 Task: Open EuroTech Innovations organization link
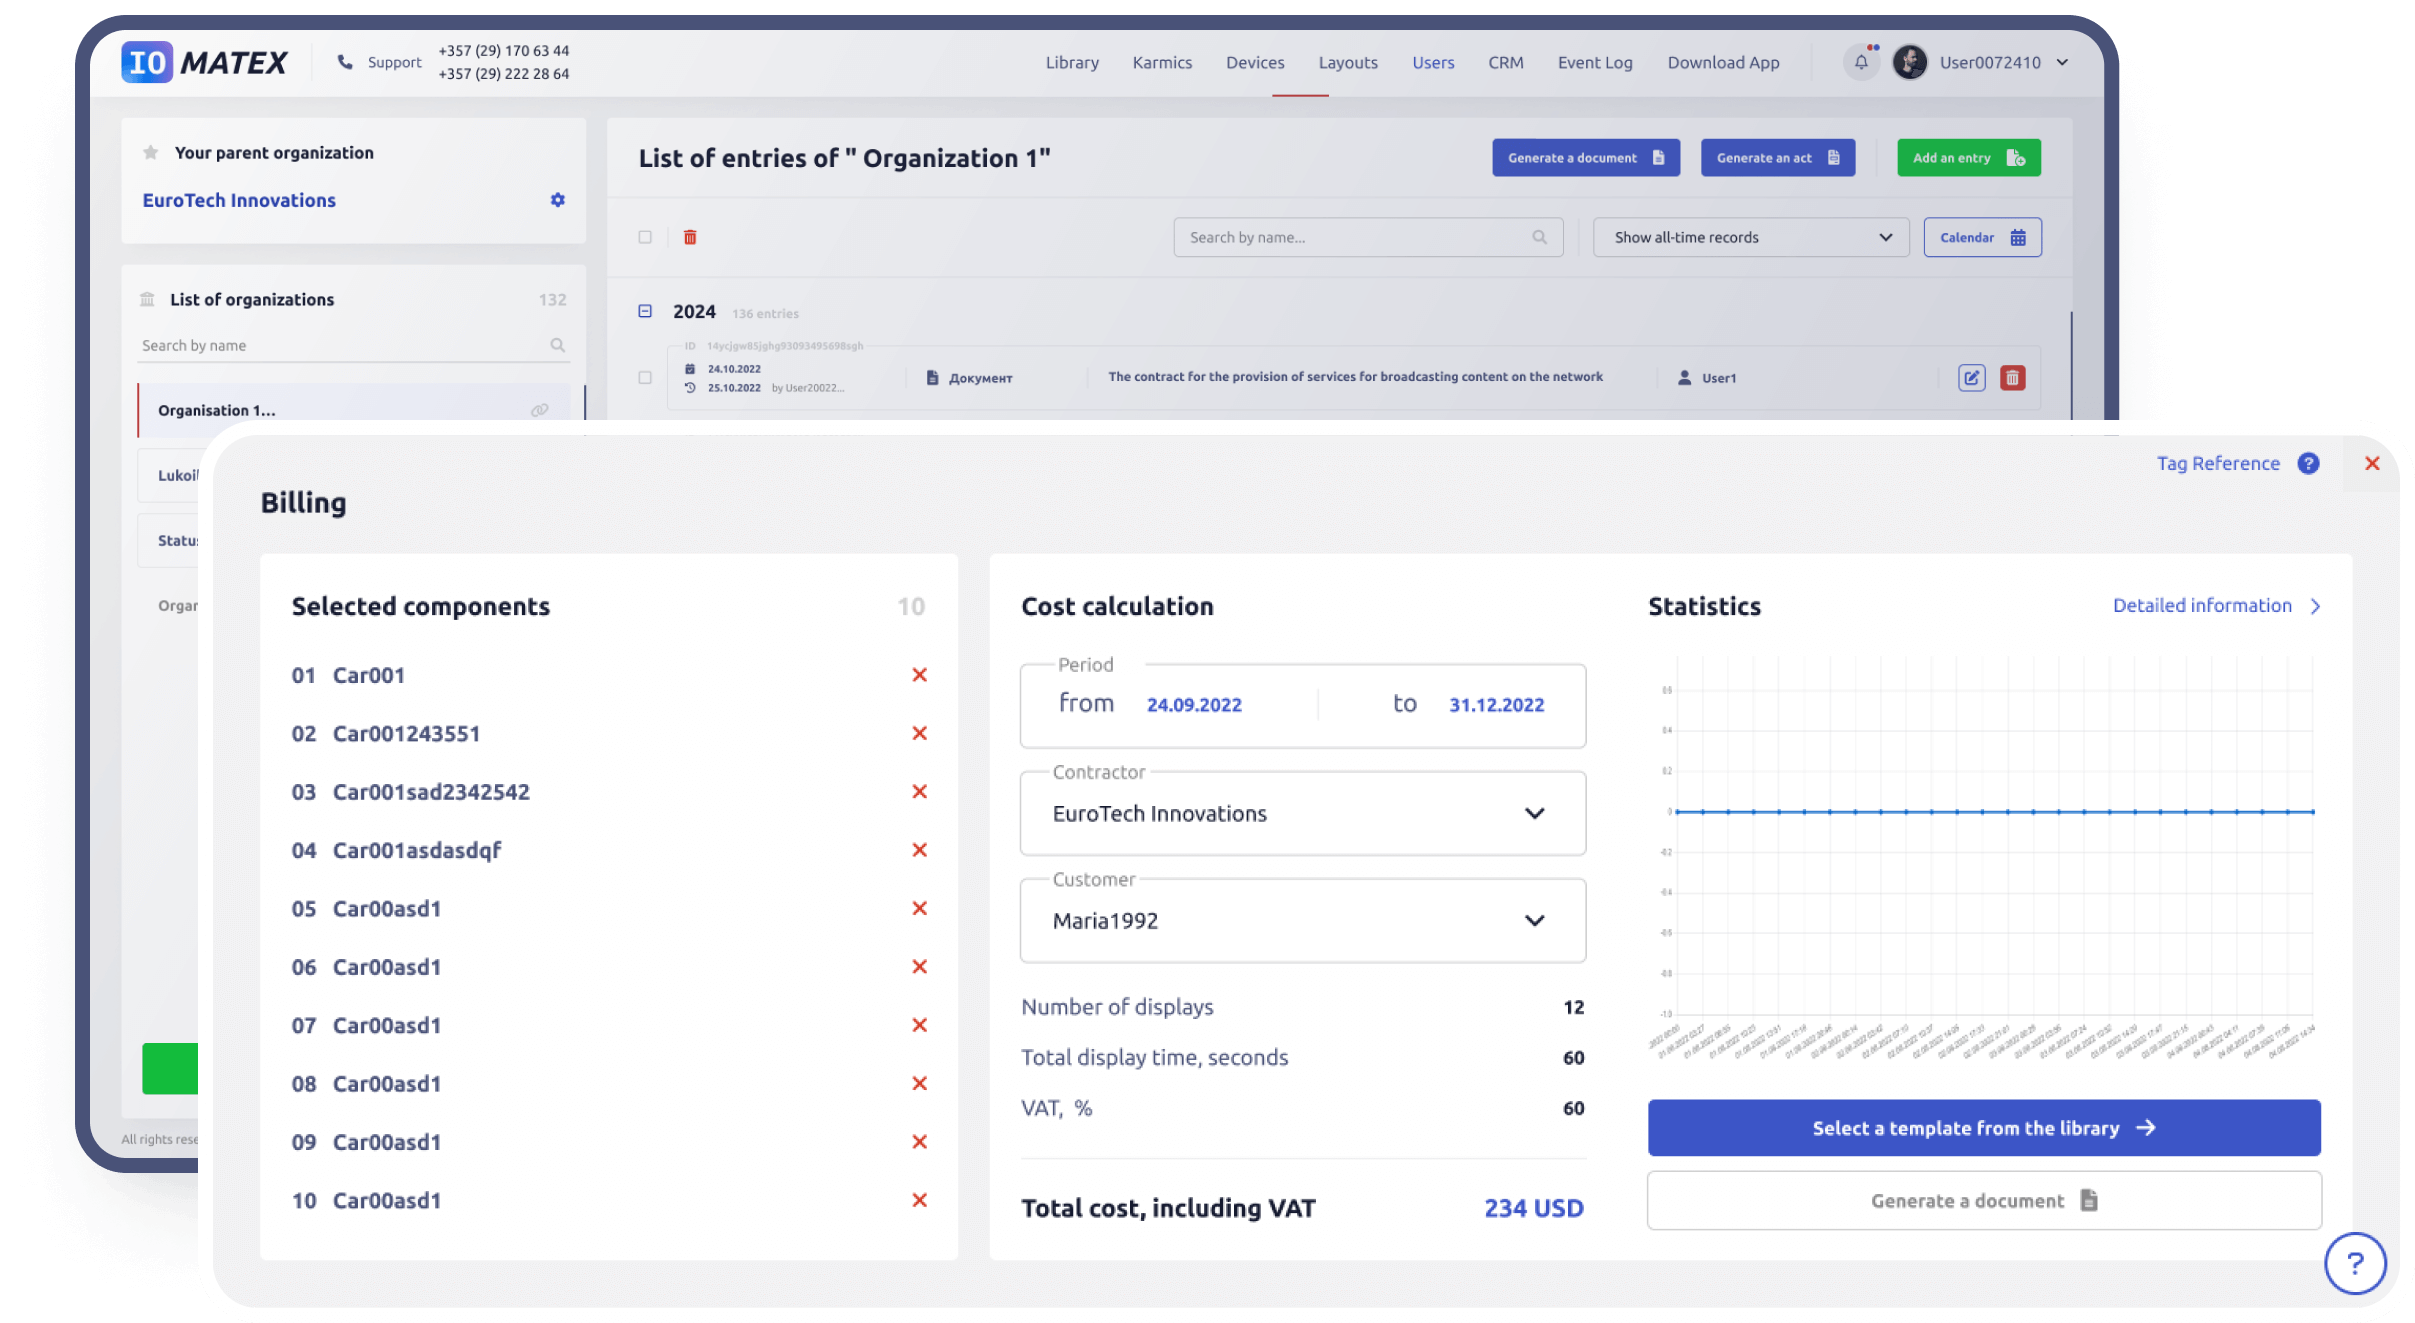239,200
